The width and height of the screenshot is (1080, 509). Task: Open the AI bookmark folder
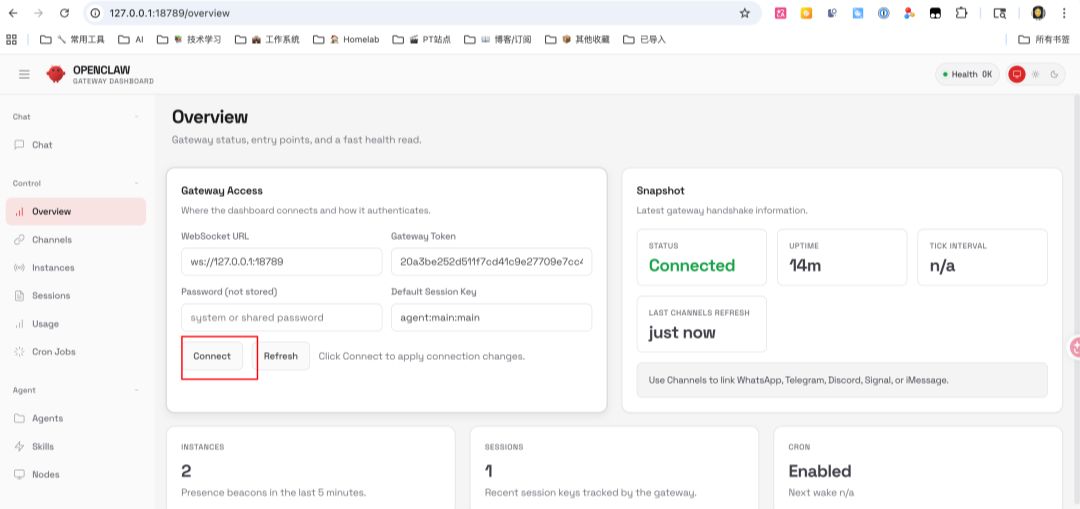(131, 39)
